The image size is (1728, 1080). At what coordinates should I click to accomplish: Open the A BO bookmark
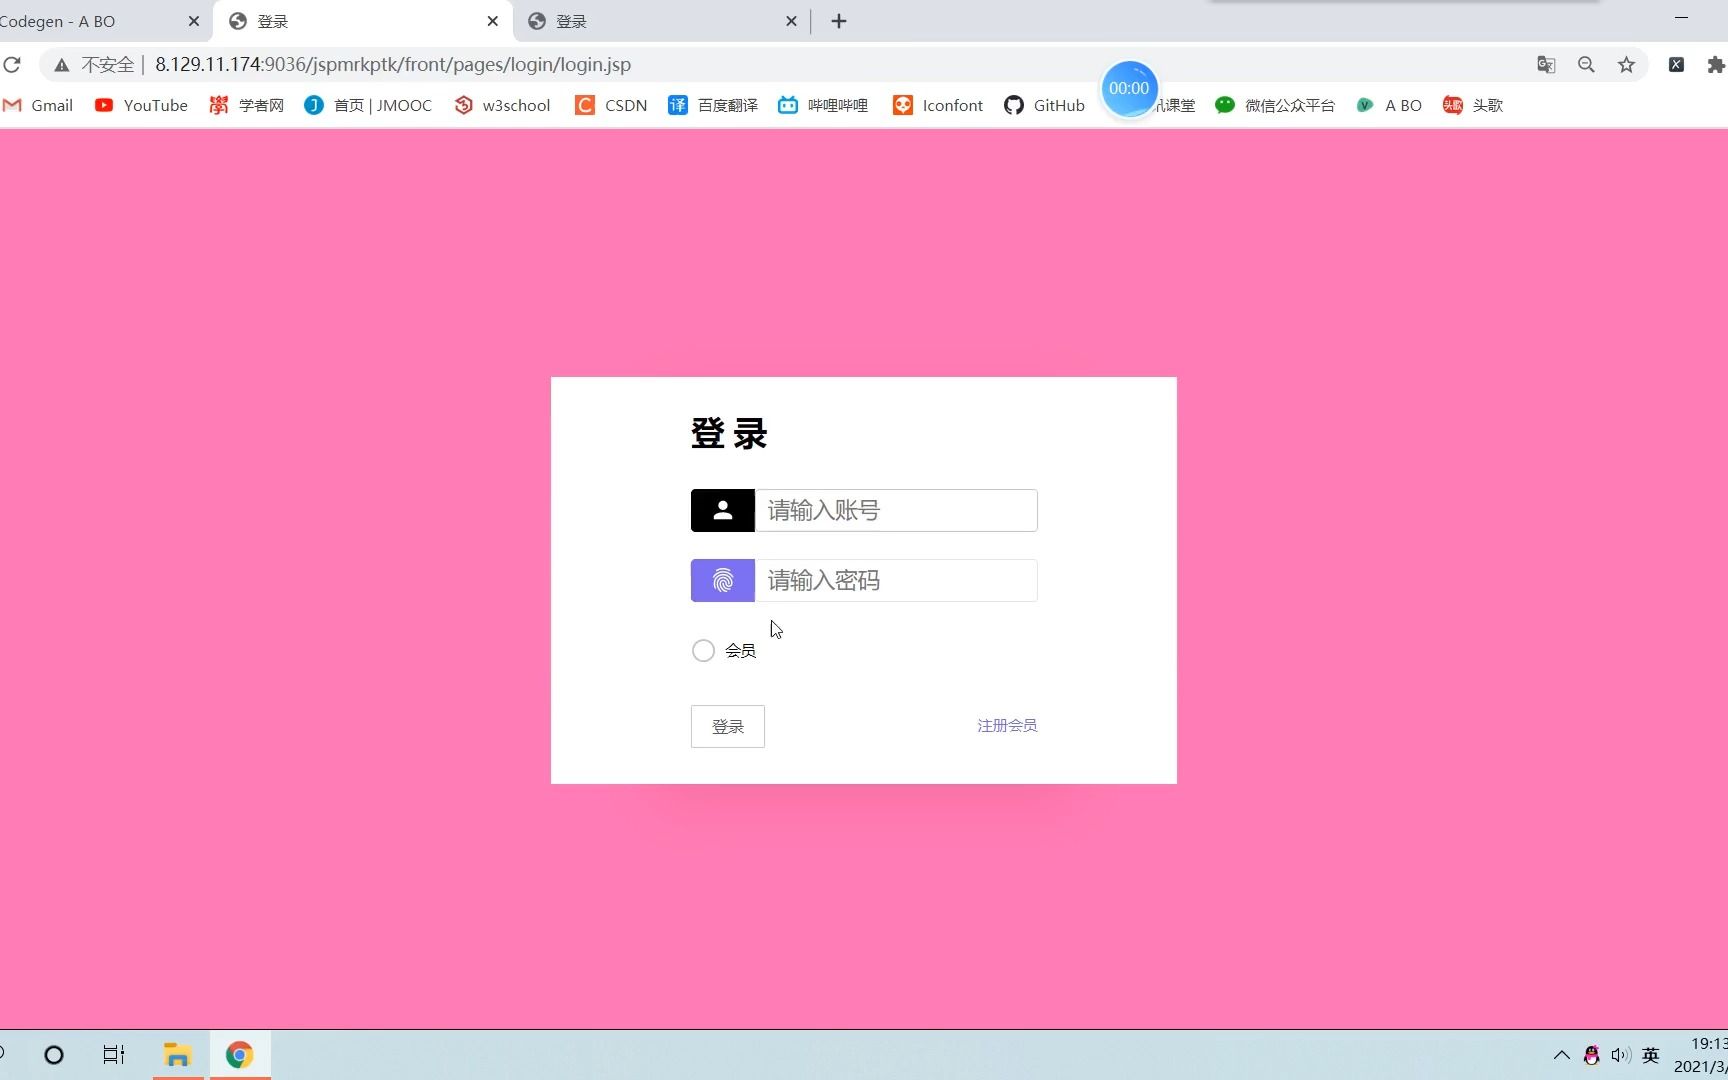click(x=1389, y=106)
